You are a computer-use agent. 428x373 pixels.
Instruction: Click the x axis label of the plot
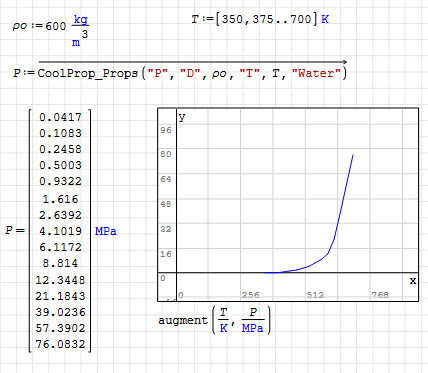(413, 281)
